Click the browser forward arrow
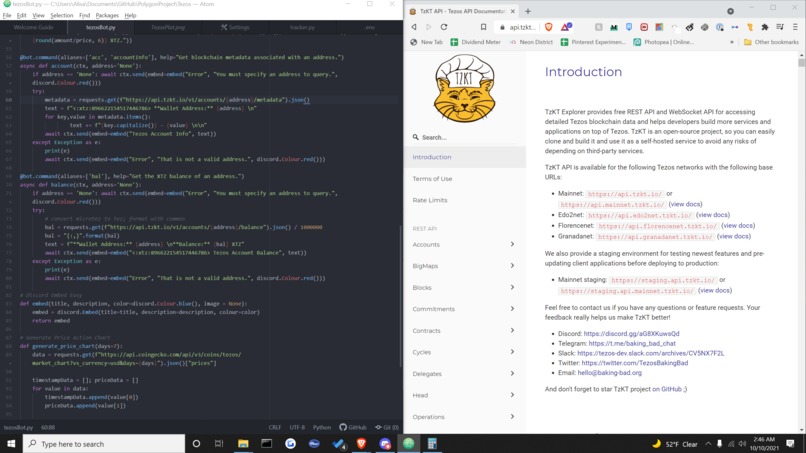Image resolution: width=806 pixels, height=453 pixels. [429, 27]
